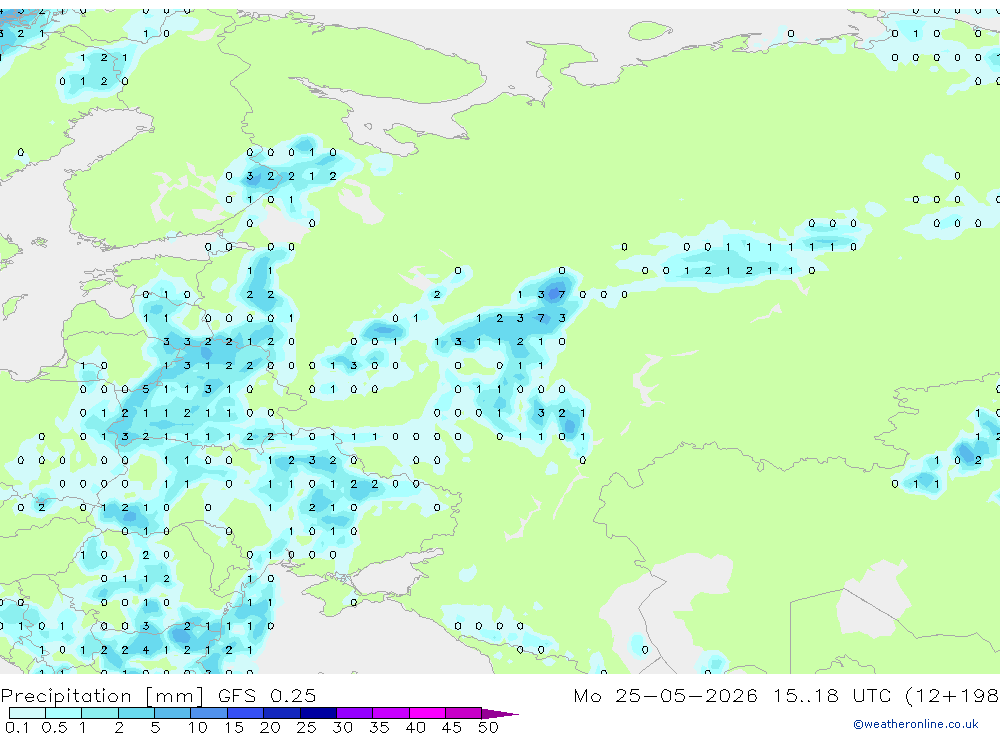The width and height of the screenshot is (1000, 733).
Task: Click the 30–35 mm violet legend box
Action: click(354, 713)
